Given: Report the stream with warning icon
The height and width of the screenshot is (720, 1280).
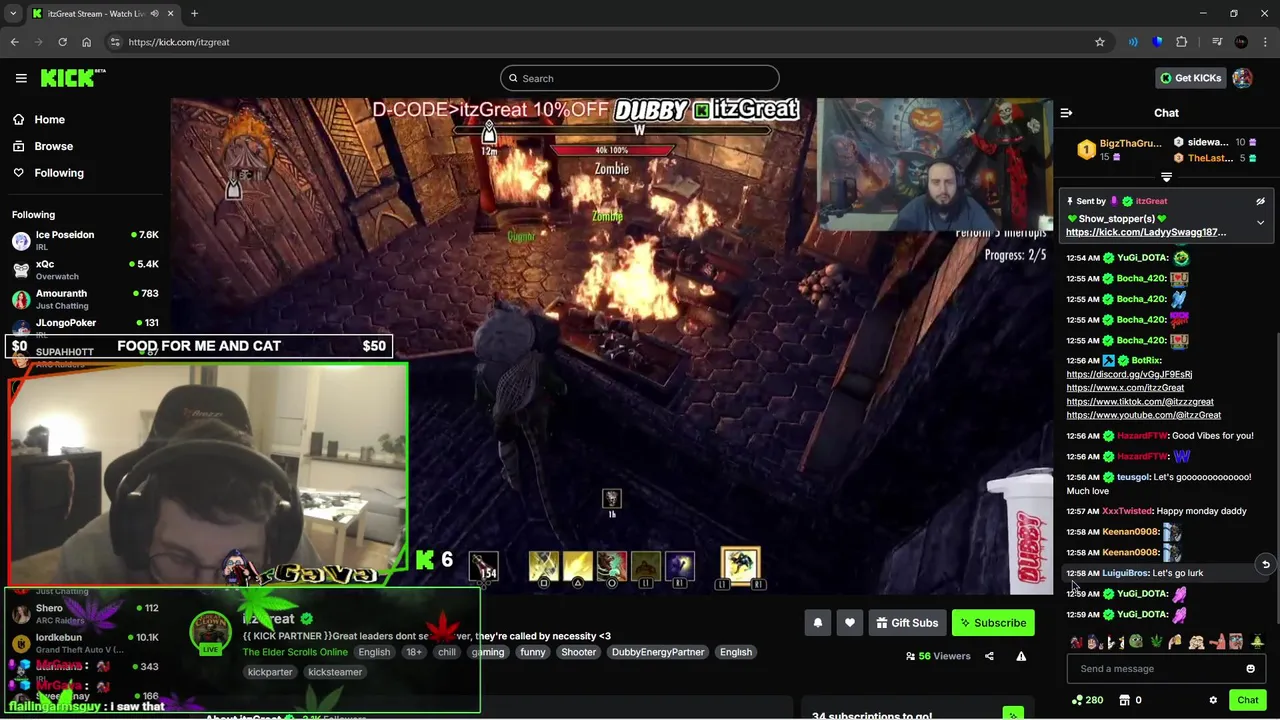Looking at the screenshot, I should 1021,656.
